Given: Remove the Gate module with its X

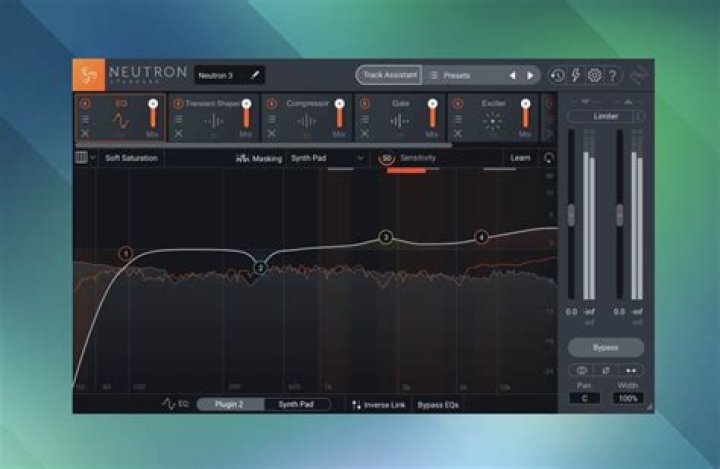Looking at the screenshot, I should coord(365,134).
